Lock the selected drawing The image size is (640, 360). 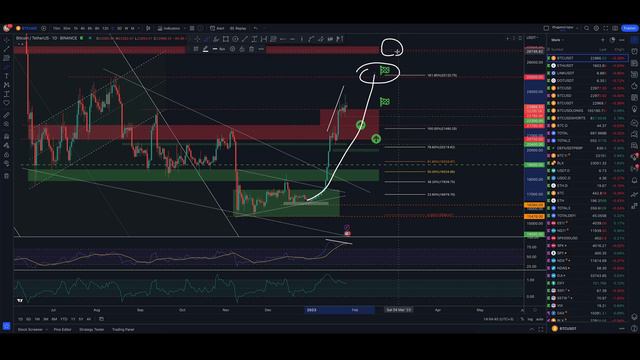[242, 49]
